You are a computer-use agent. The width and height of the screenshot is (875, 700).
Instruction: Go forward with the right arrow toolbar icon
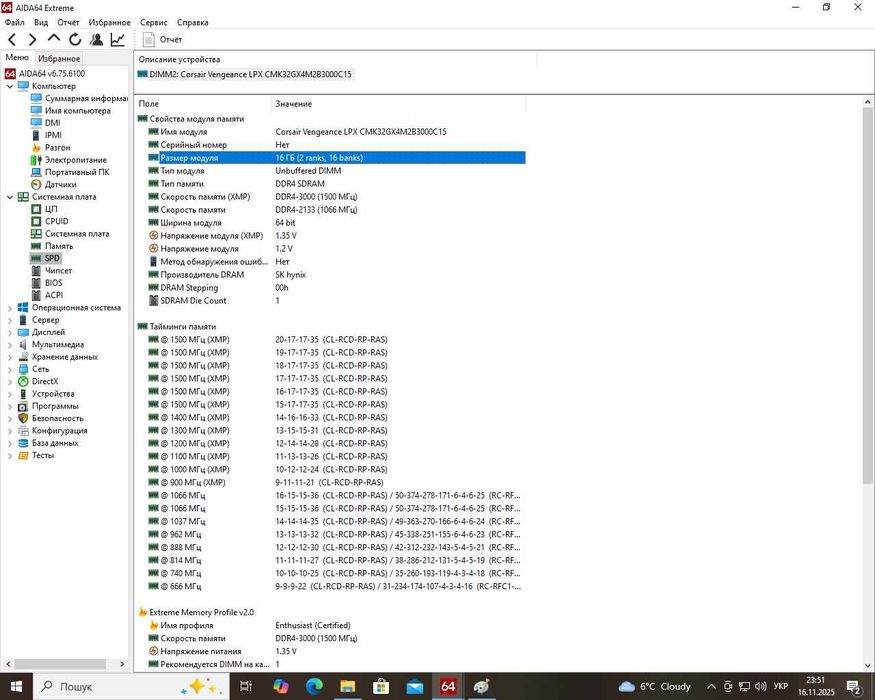click(32, 40)
